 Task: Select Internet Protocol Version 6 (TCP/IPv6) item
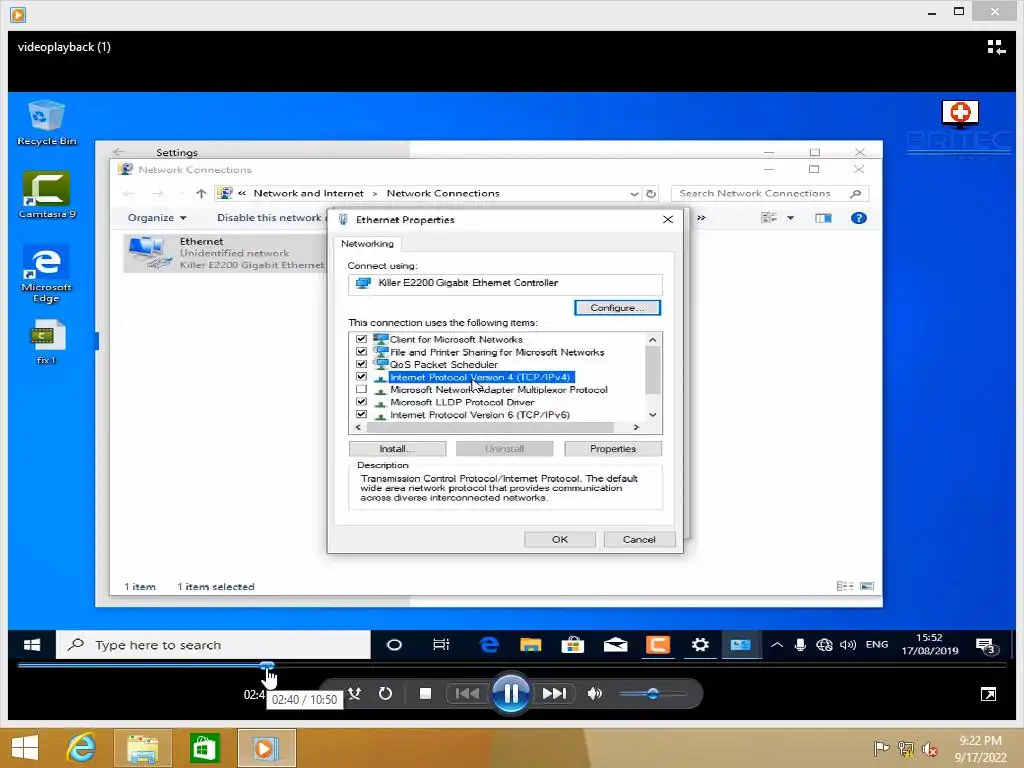click(480, 415)
